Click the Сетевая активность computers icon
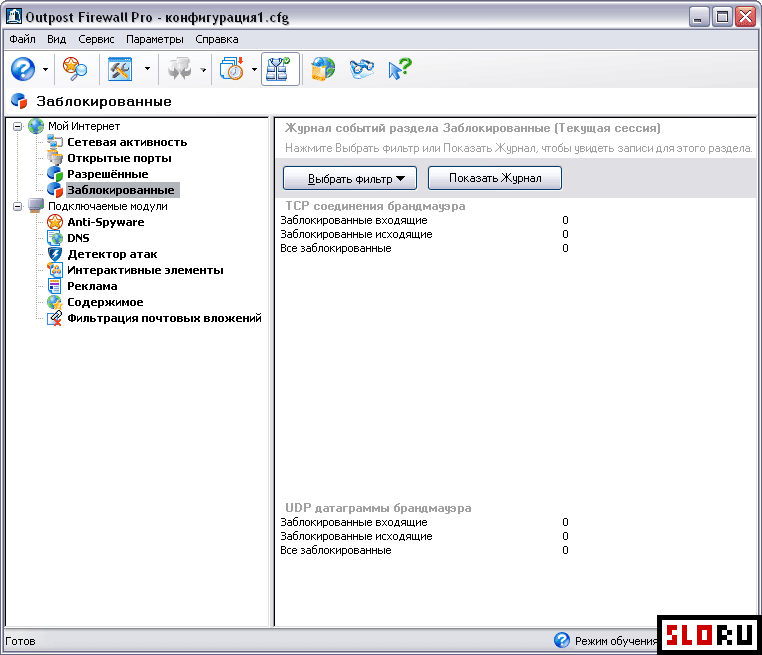This screenshot has width=762, height=655. (x=55, y=142)
